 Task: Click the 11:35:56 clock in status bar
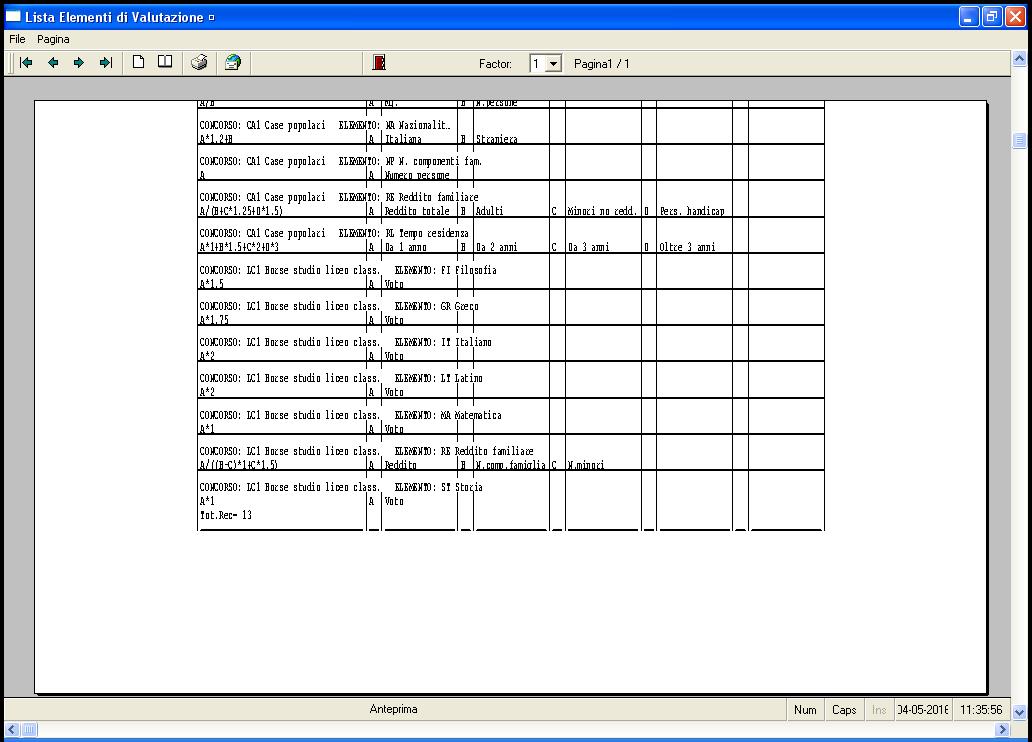(x=981, y=710)
